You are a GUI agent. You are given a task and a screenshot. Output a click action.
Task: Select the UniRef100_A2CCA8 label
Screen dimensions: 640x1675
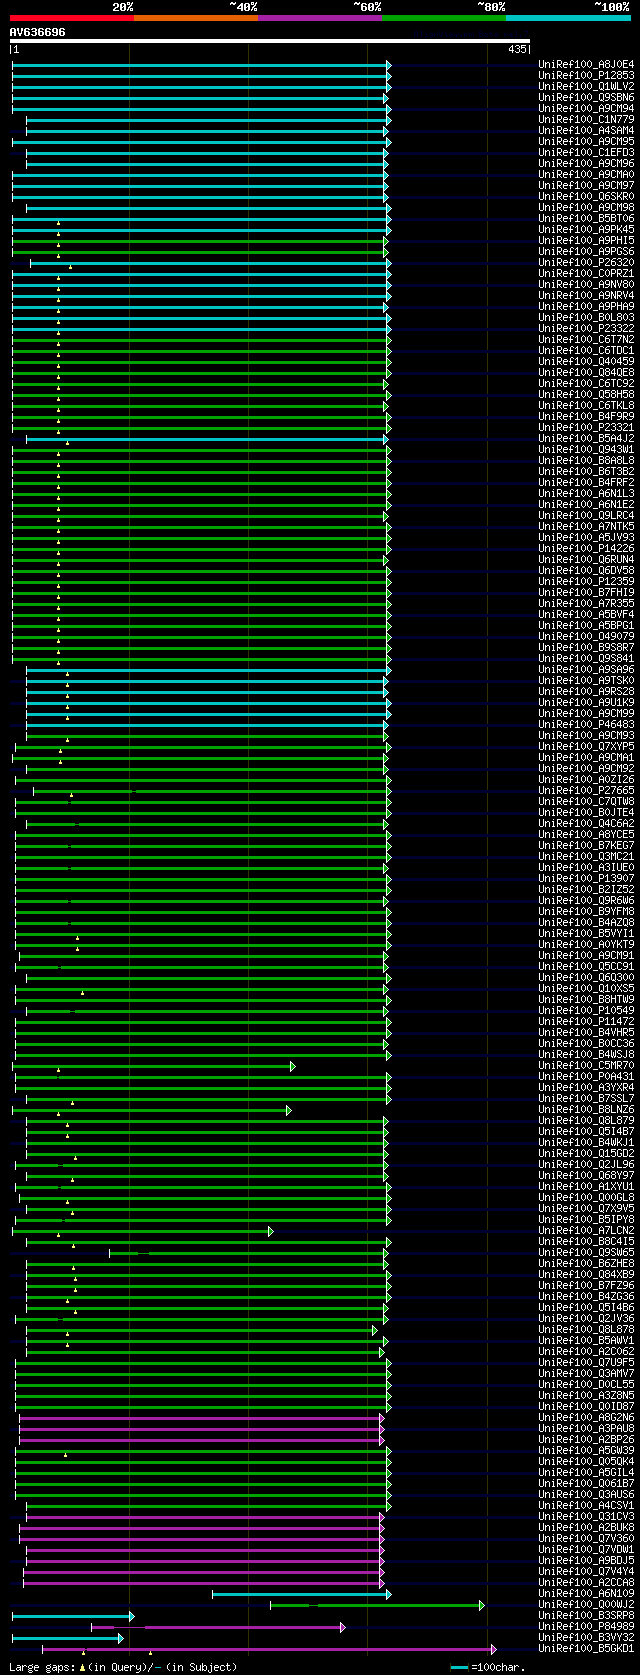[x=586, y=1582]
